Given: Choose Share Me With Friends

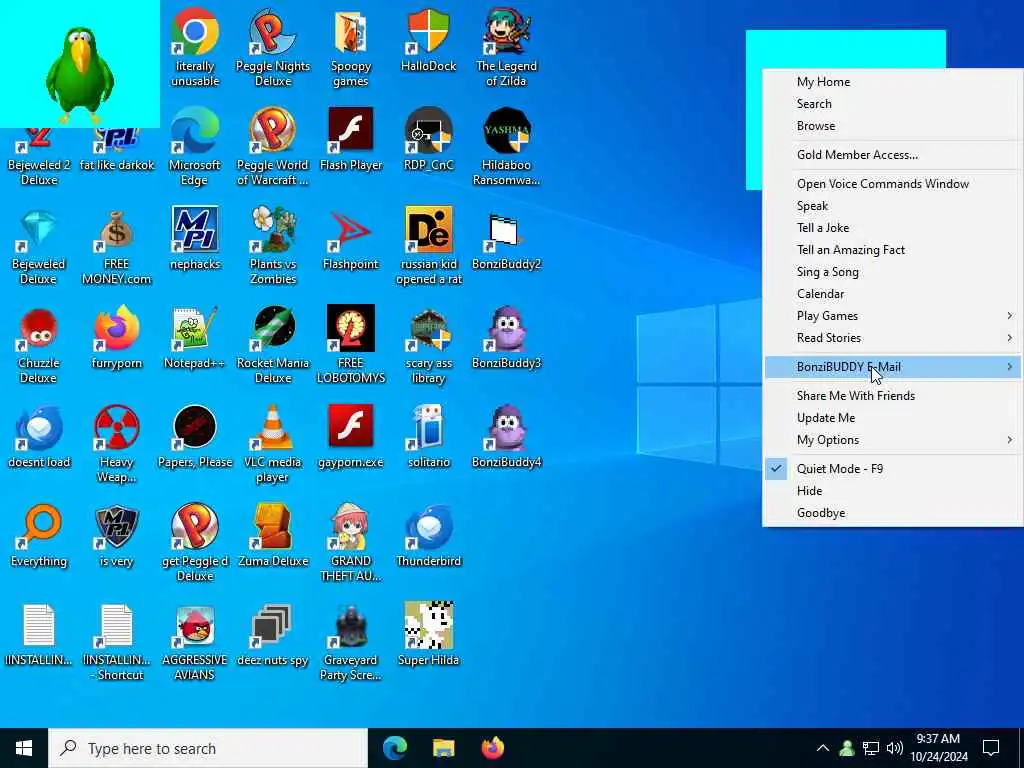Looking at the screenshot, I should tap(892, 396).
